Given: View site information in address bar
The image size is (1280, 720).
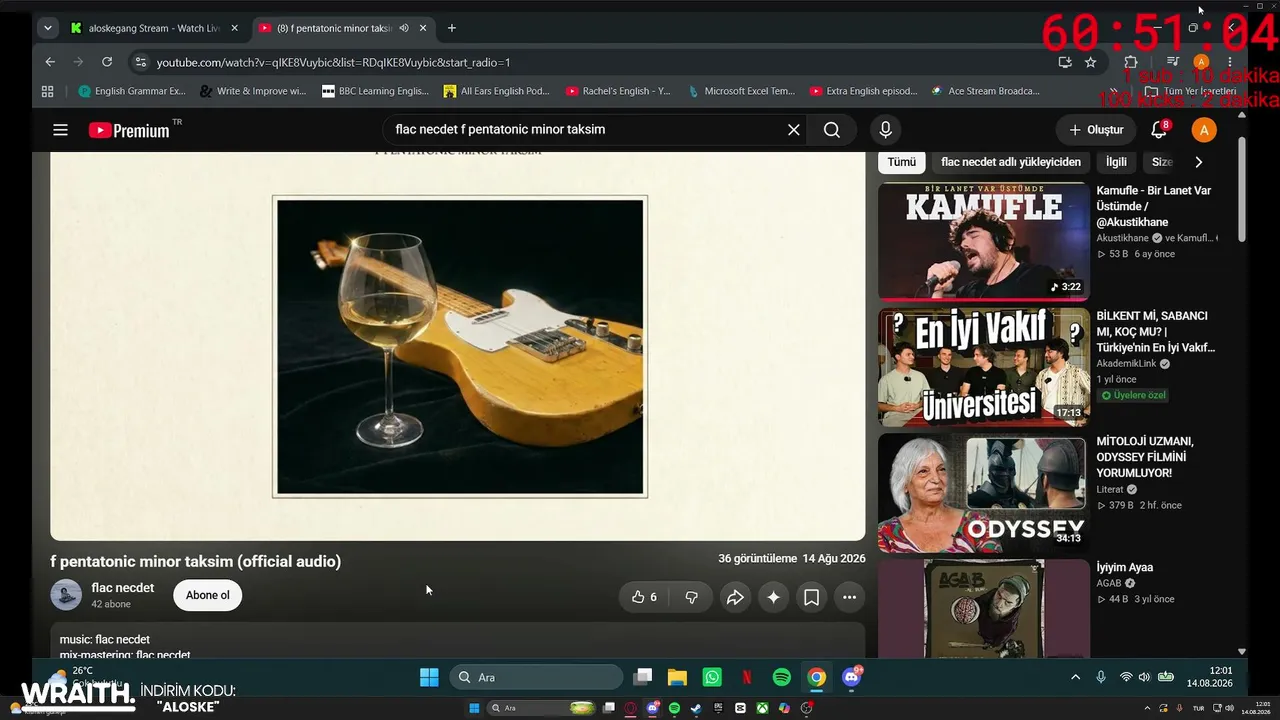Looking at the screenshot, I should [140, 62].
